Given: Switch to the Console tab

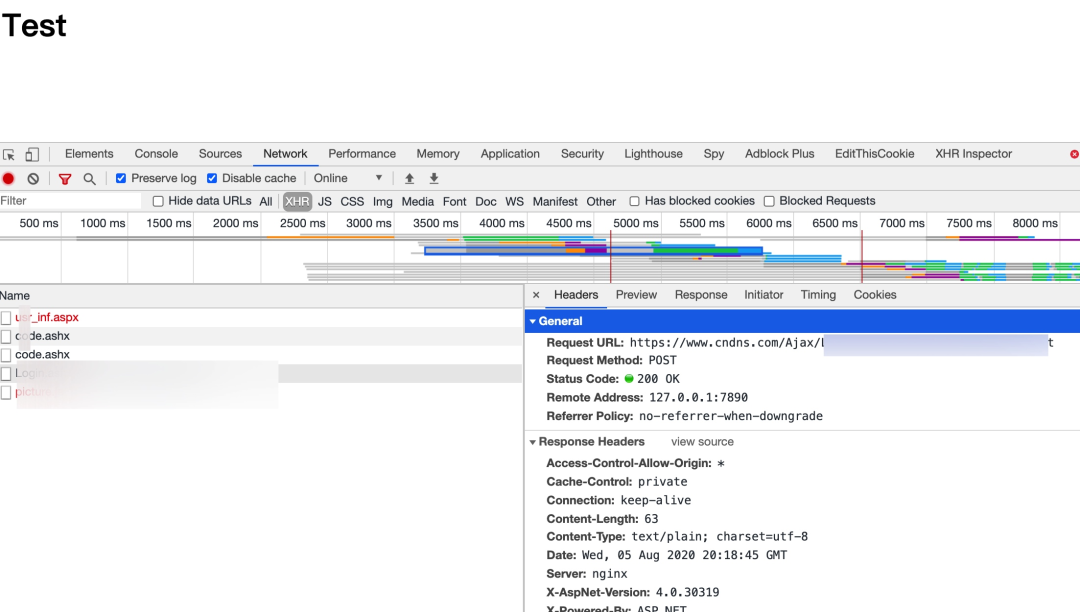Looking at the screenshot, I should [156, 154].
